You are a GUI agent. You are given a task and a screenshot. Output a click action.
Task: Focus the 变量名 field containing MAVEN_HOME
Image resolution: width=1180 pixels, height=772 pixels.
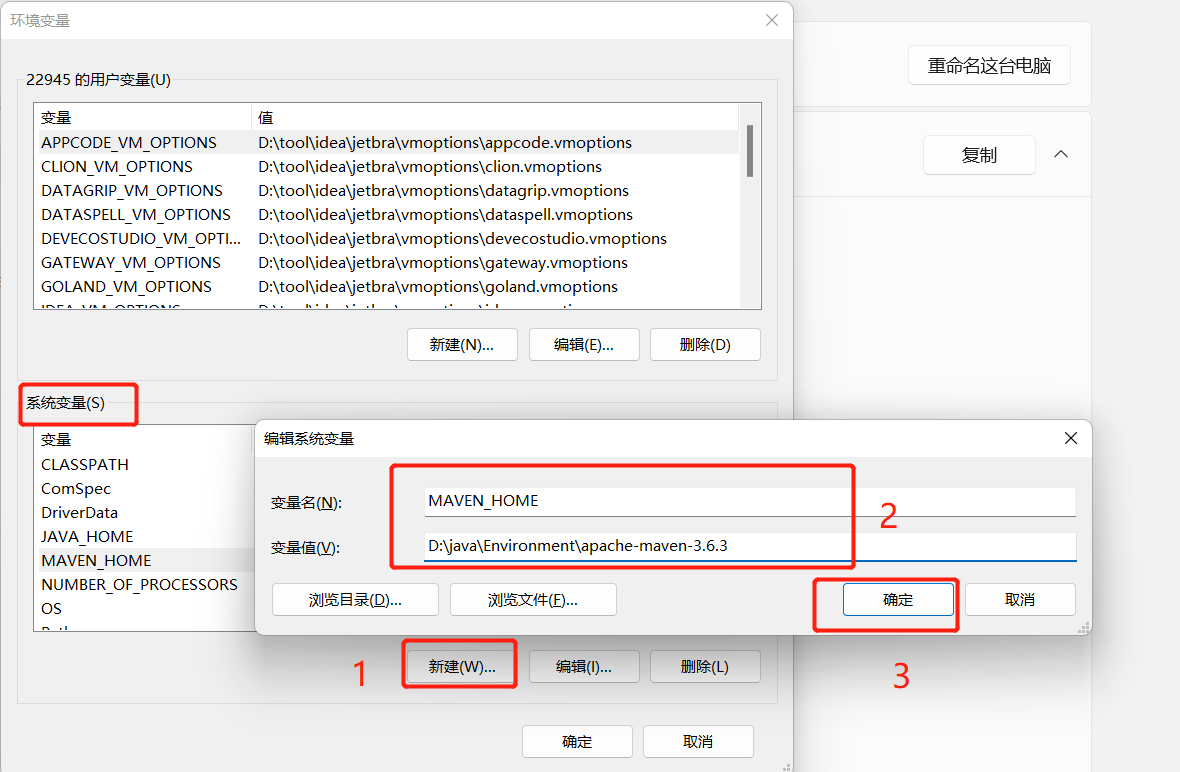pos(750,501)
